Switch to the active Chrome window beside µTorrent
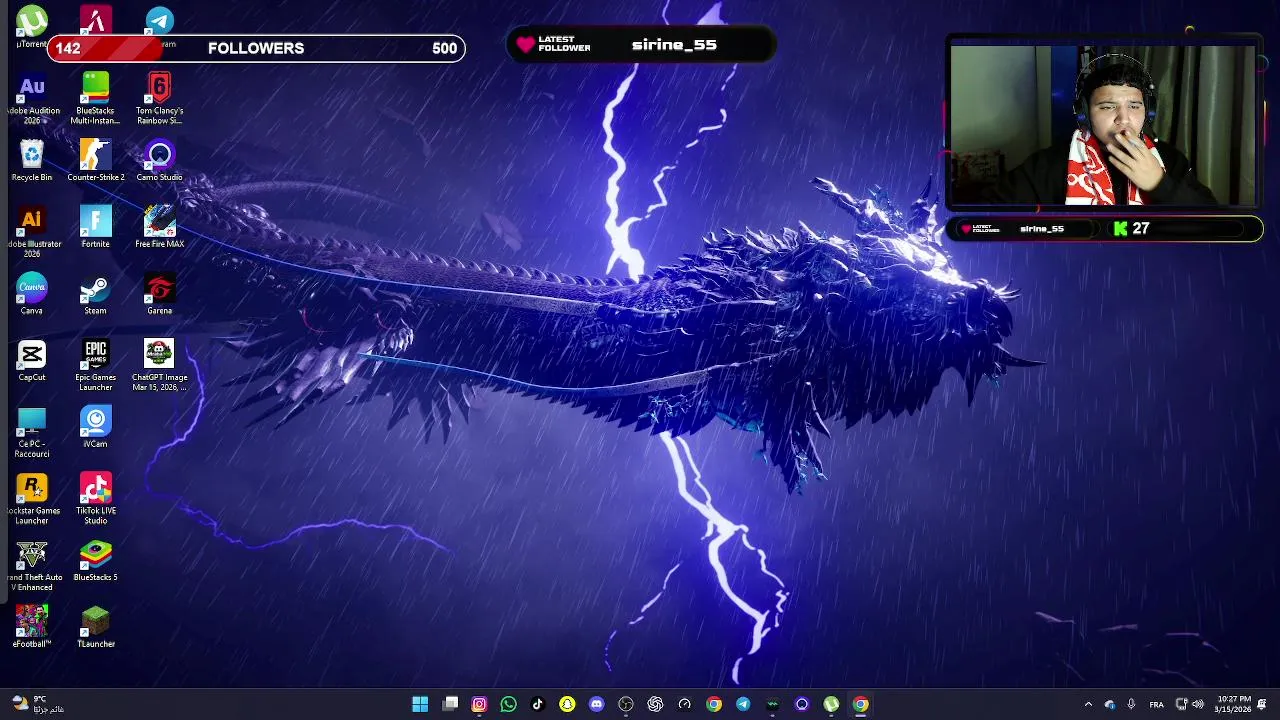 click(861, 704)
